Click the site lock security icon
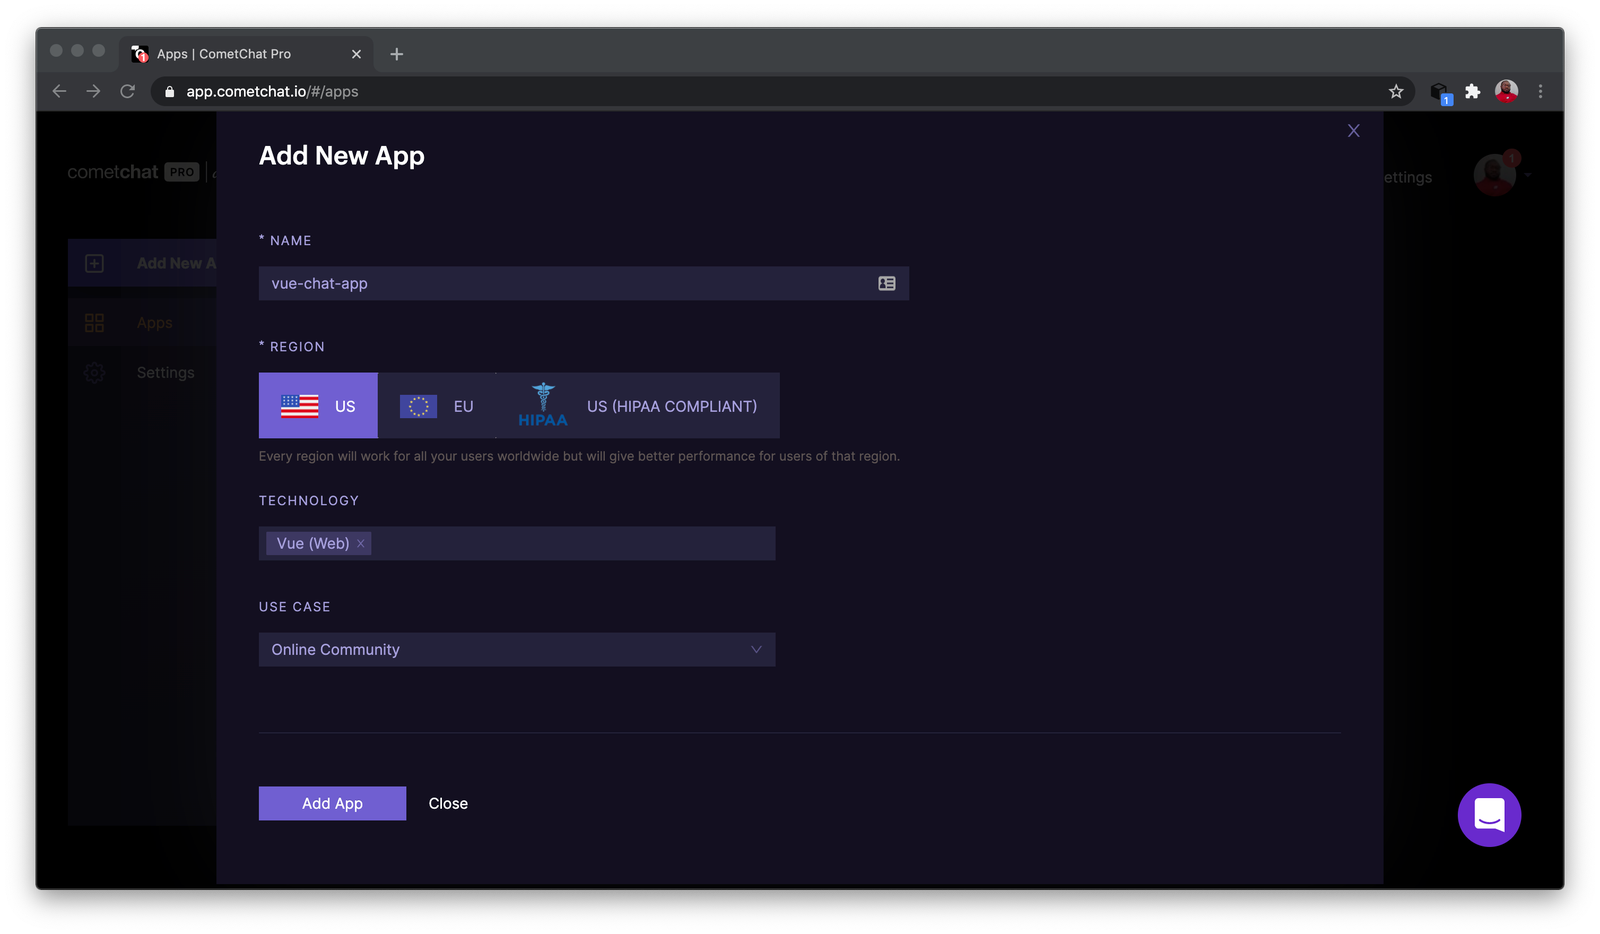 point(169,91)
